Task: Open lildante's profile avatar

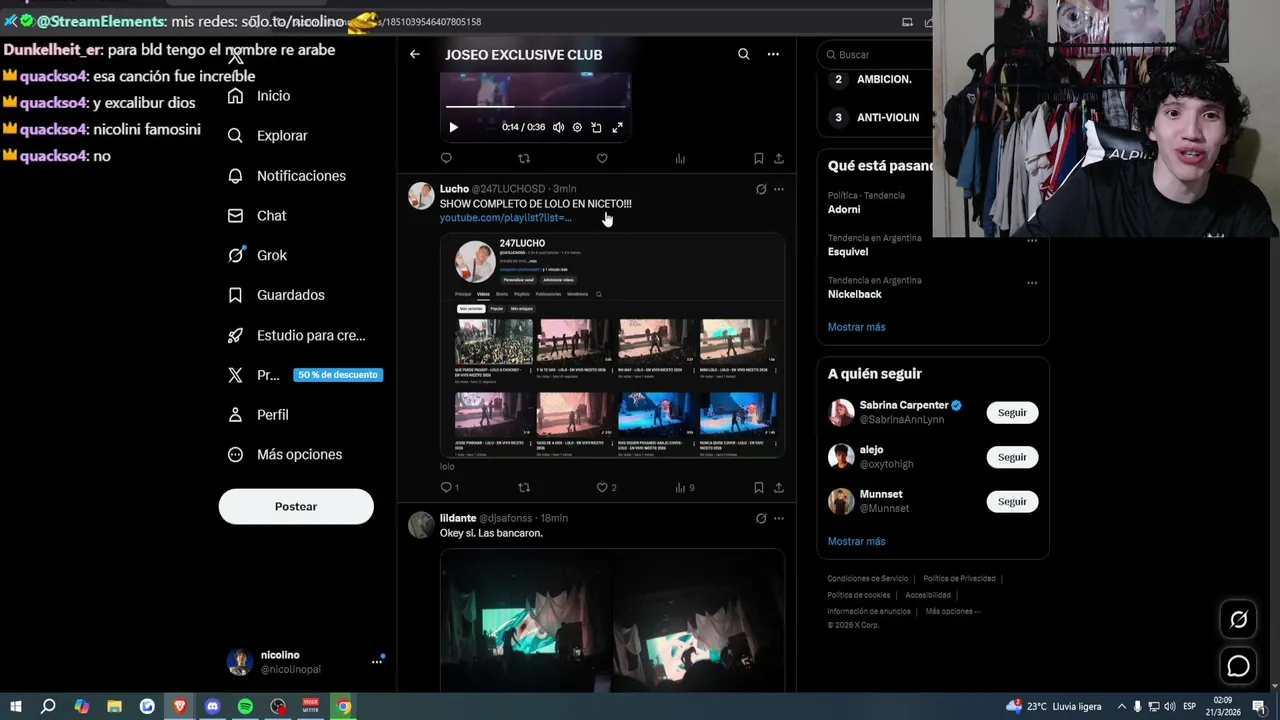Action: pos(421,525)
